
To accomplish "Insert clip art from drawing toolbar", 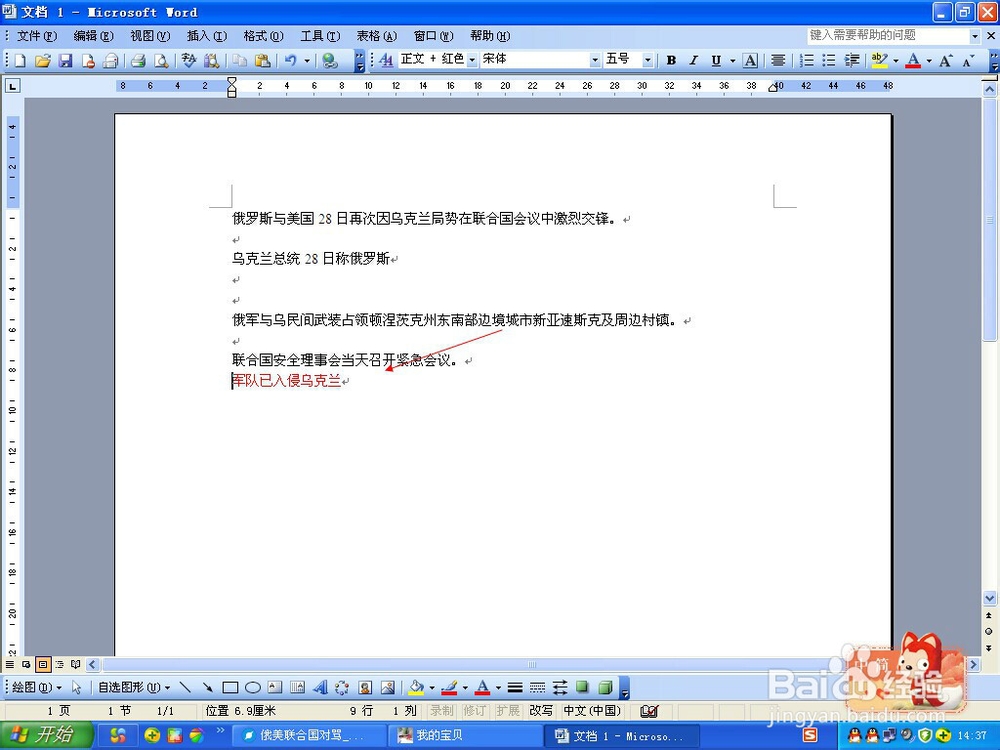I will (365, 688).
